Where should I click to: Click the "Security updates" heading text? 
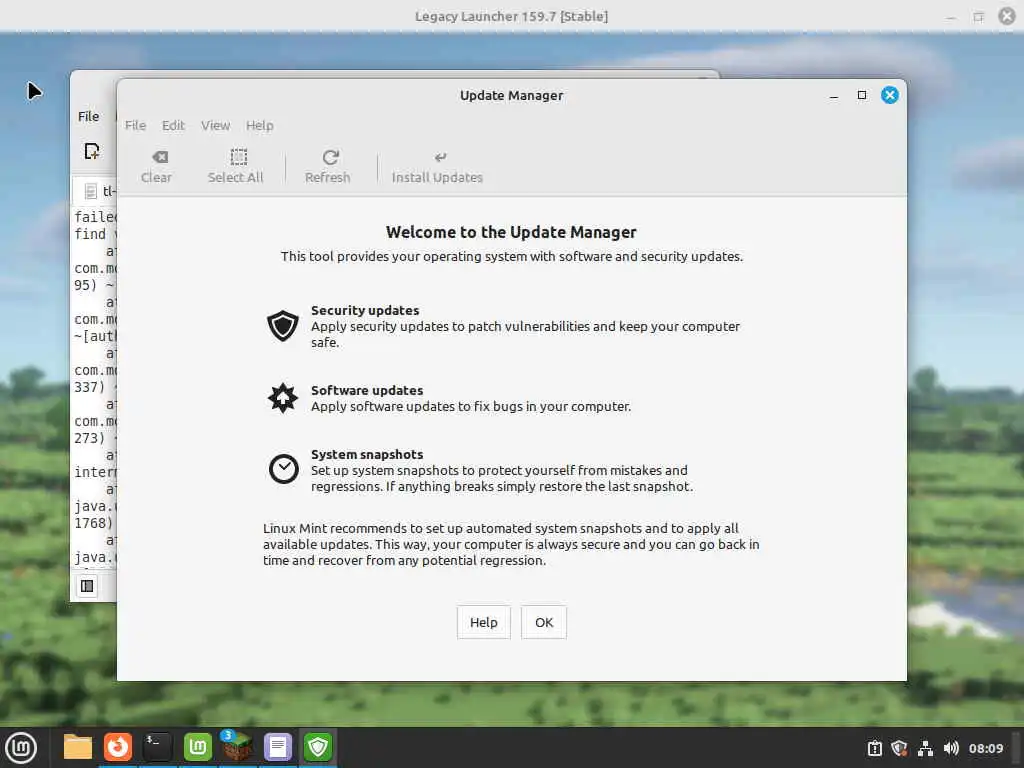[365, 310]
